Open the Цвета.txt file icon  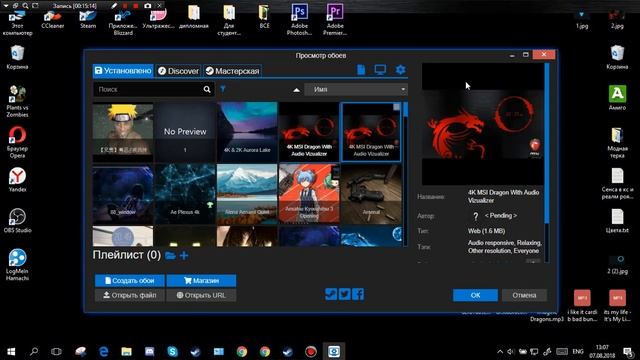coord(617,220)
